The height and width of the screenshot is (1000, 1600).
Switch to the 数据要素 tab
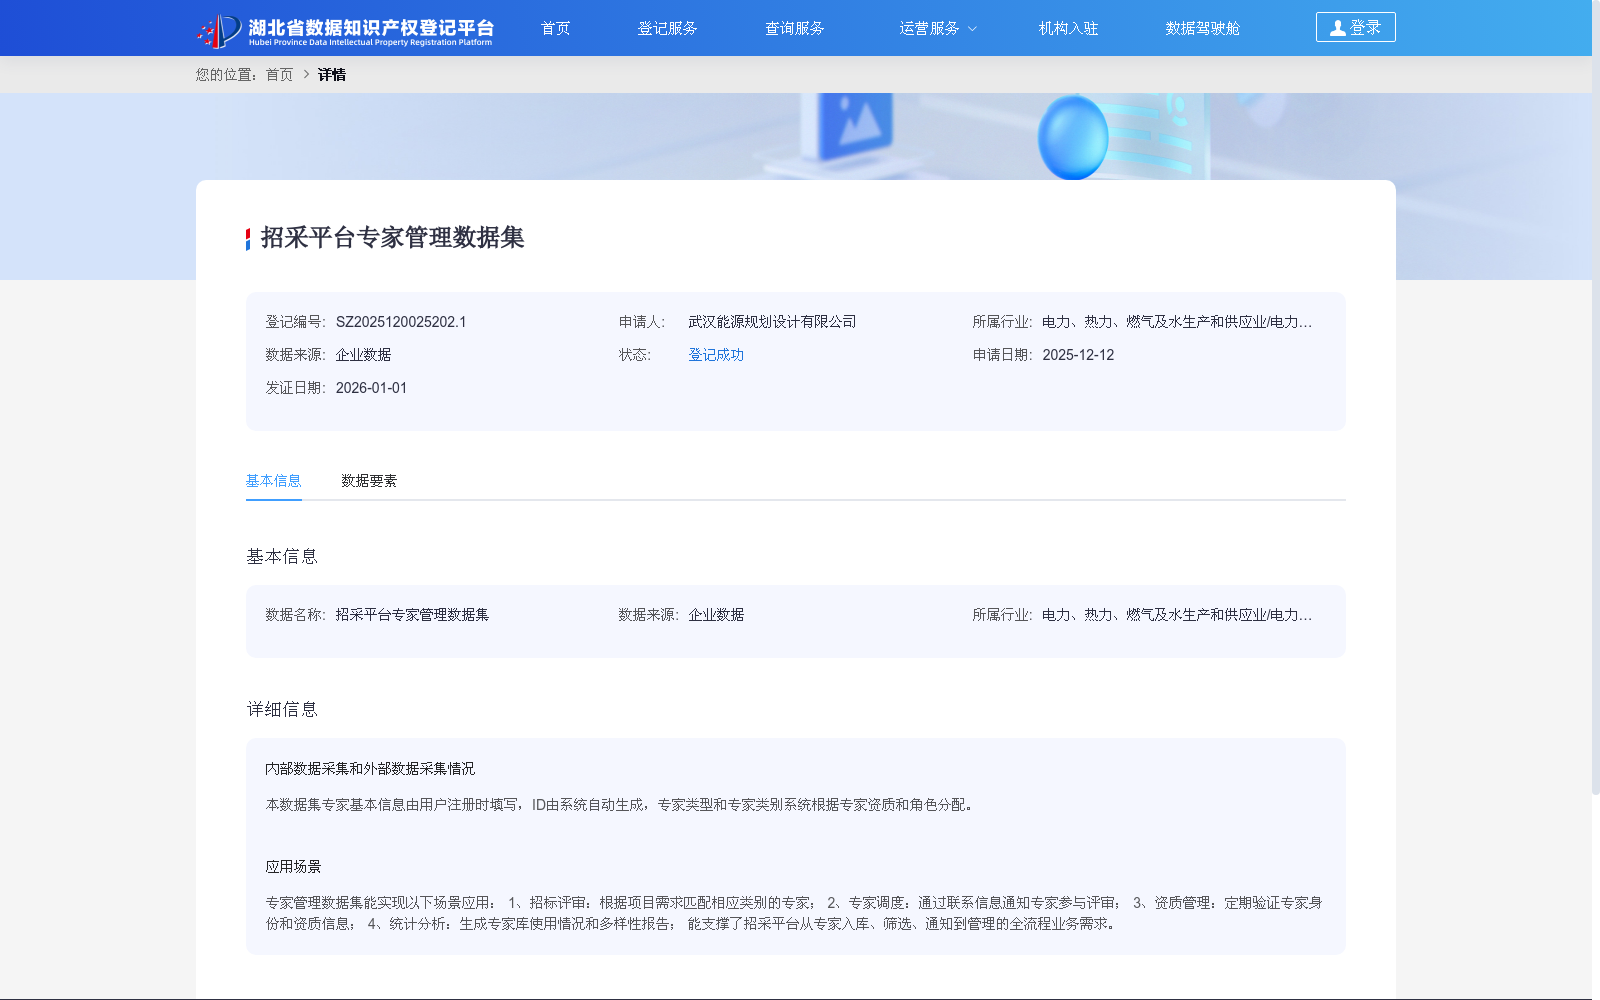coord(369,481)
